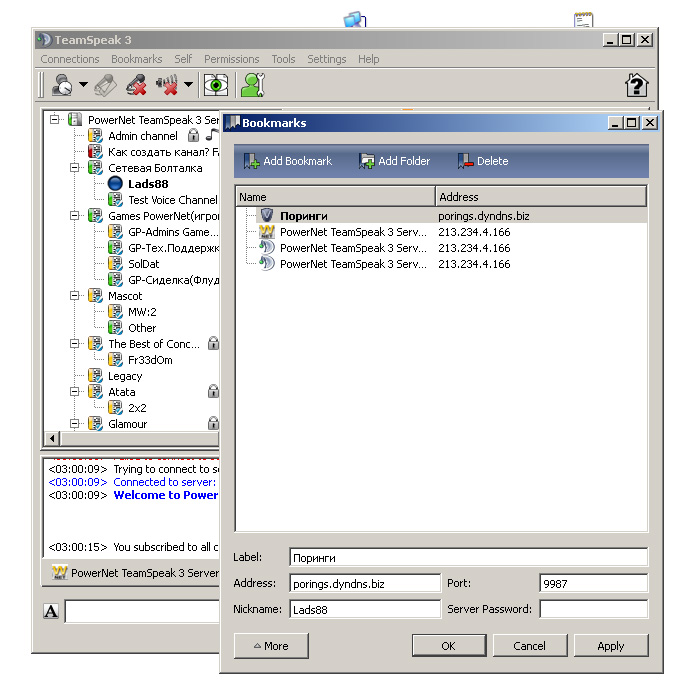This screenshot has width=700, height=700.
Task: Select the PowerNet bookmark with yellow W icon
Action: pos(267,232)
